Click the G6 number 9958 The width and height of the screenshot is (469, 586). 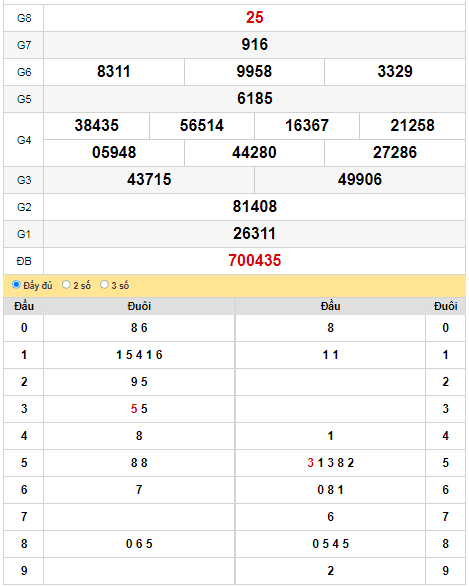254,71
